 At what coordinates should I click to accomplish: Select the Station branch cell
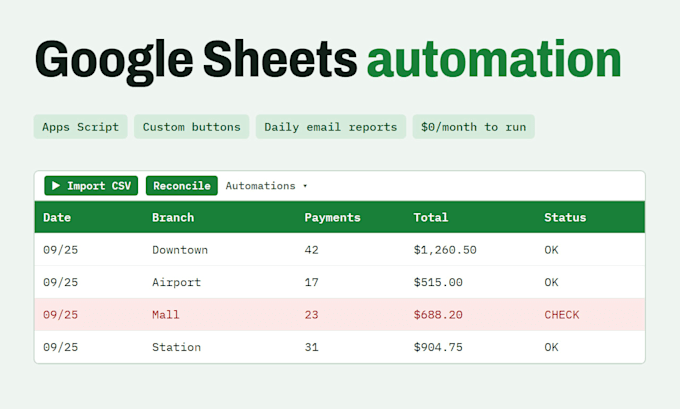(x=177, y=347)
